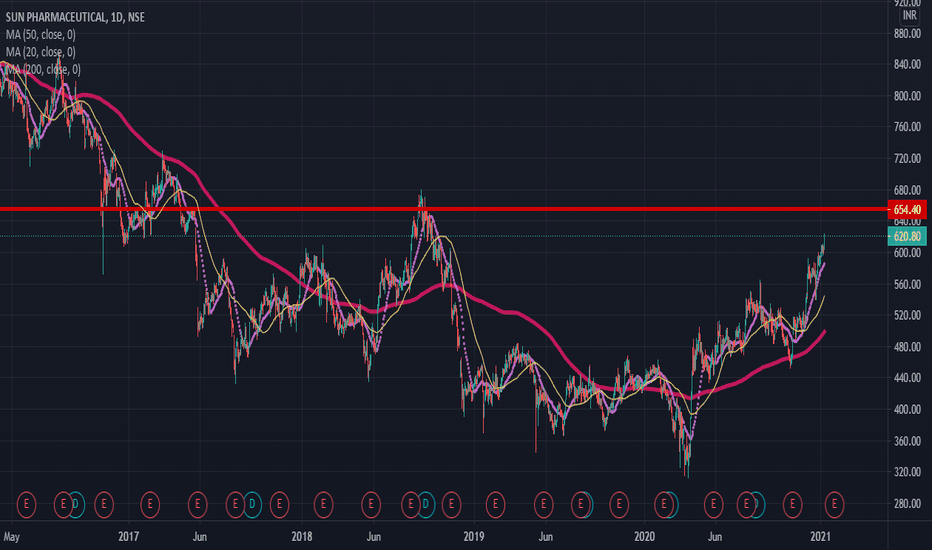Click the 560.00 price axis value
Image resolution: width=932 pixels, height=550 pixels.
coord(907,284)
